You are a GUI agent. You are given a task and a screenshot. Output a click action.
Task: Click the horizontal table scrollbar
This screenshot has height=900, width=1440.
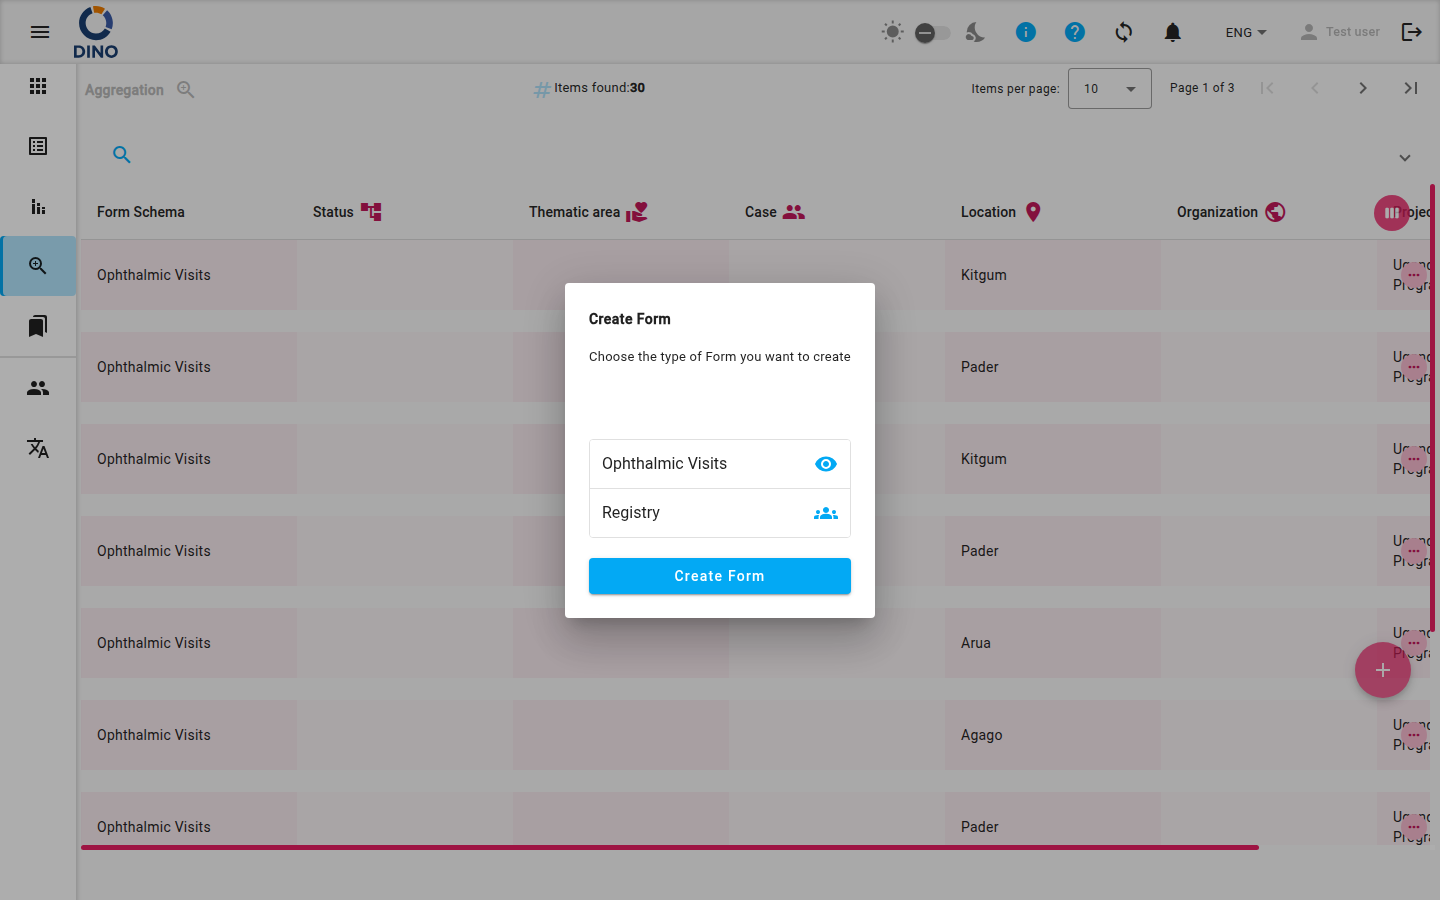click(670, 847)
